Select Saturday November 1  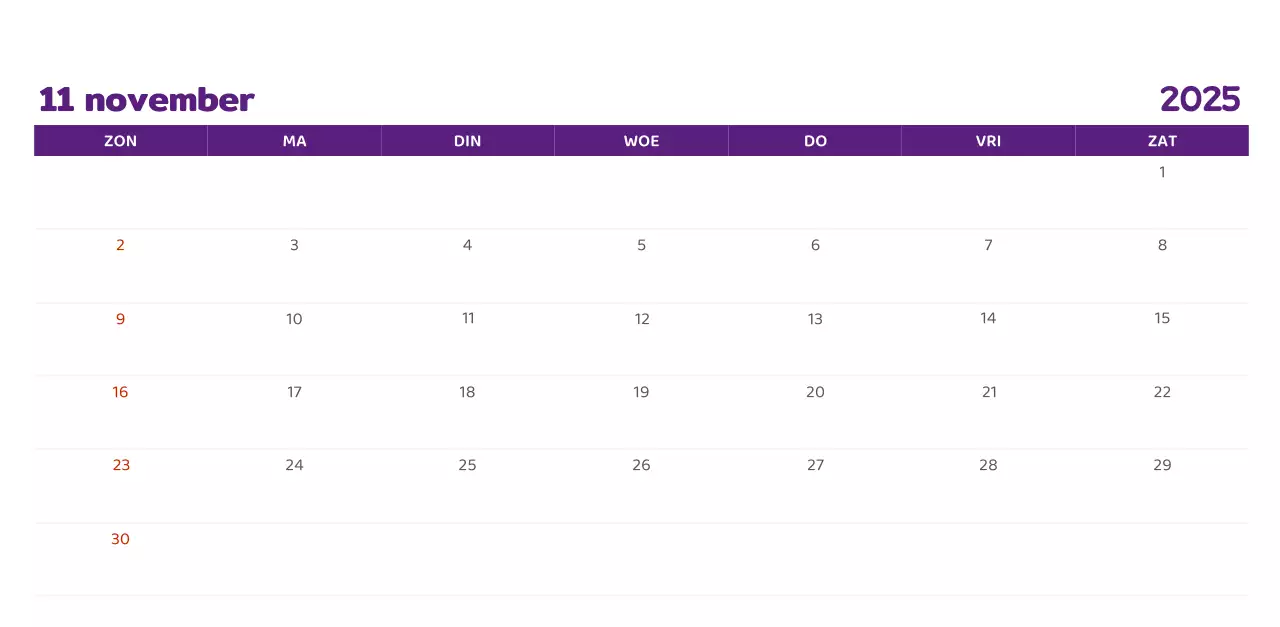click(1162, 172)
